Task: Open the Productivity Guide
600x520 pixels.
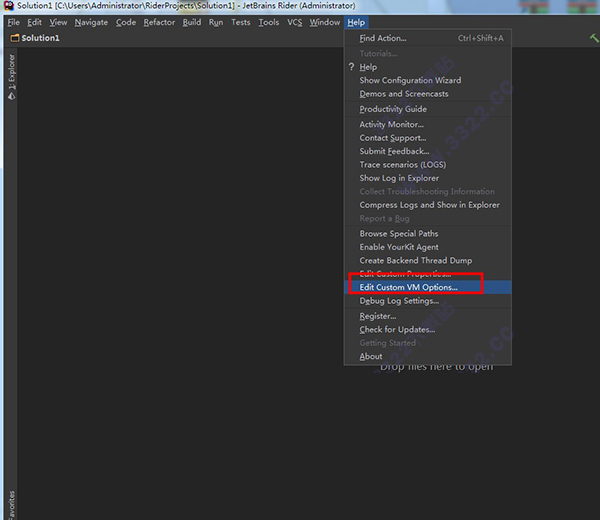Action: coord(428,109)
